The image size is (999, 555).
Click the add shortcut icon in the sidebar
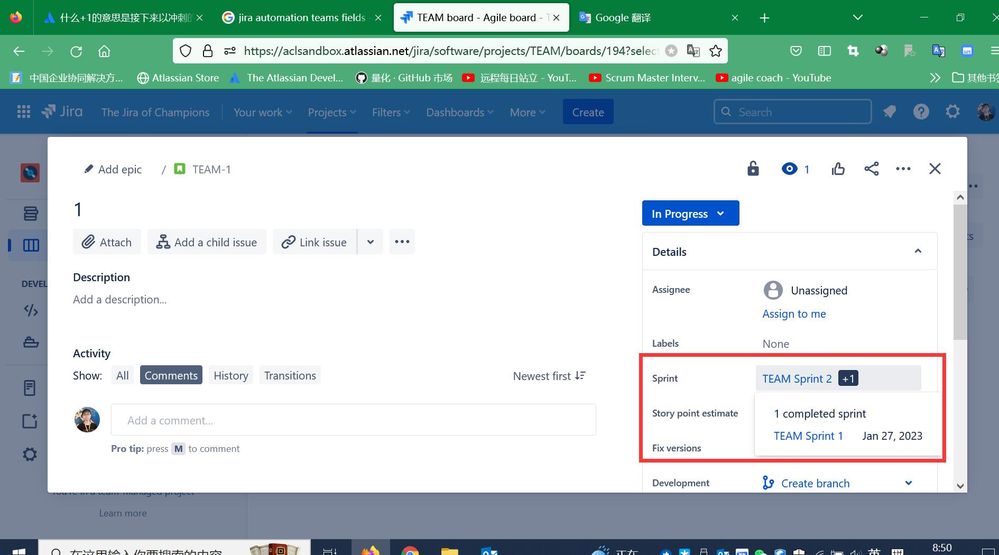(x=29, y=421)
